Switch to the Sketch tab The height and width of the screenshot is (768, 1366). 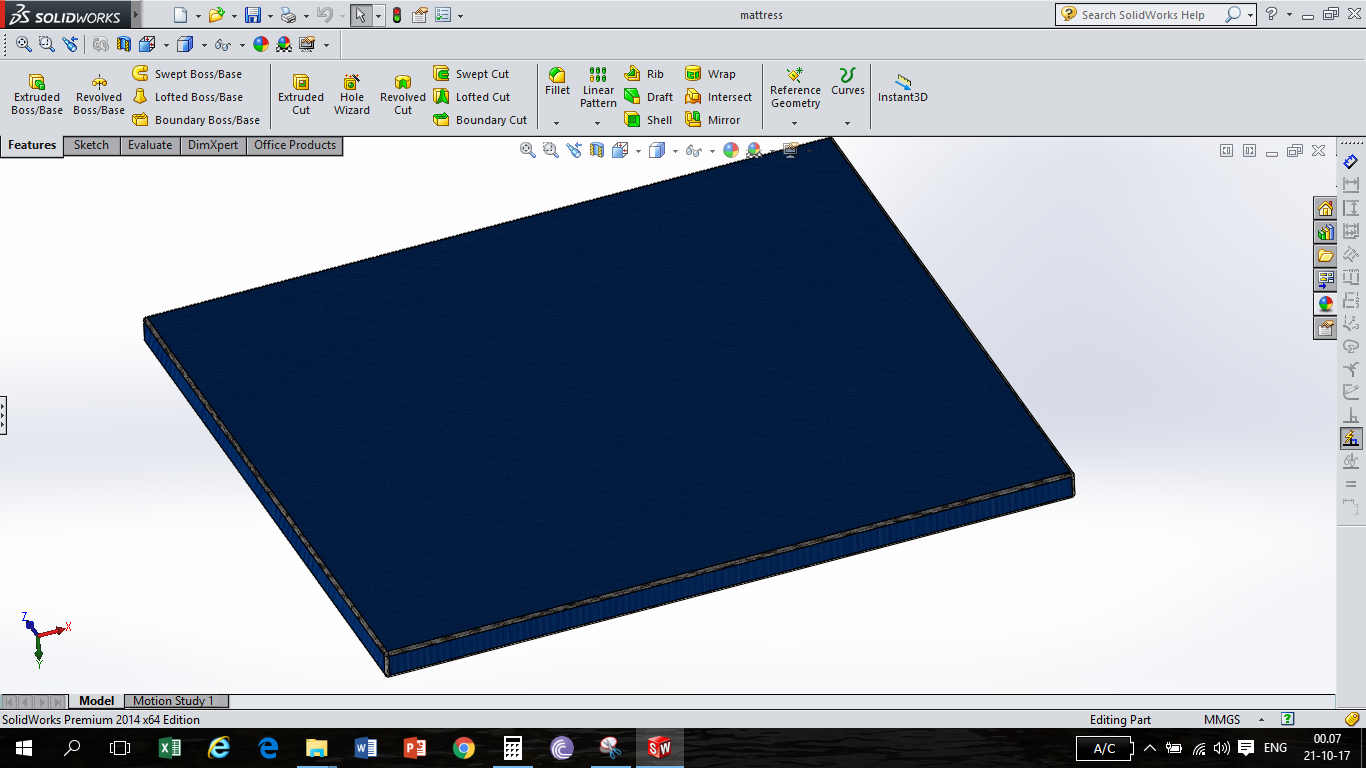(x=91, y=146)
